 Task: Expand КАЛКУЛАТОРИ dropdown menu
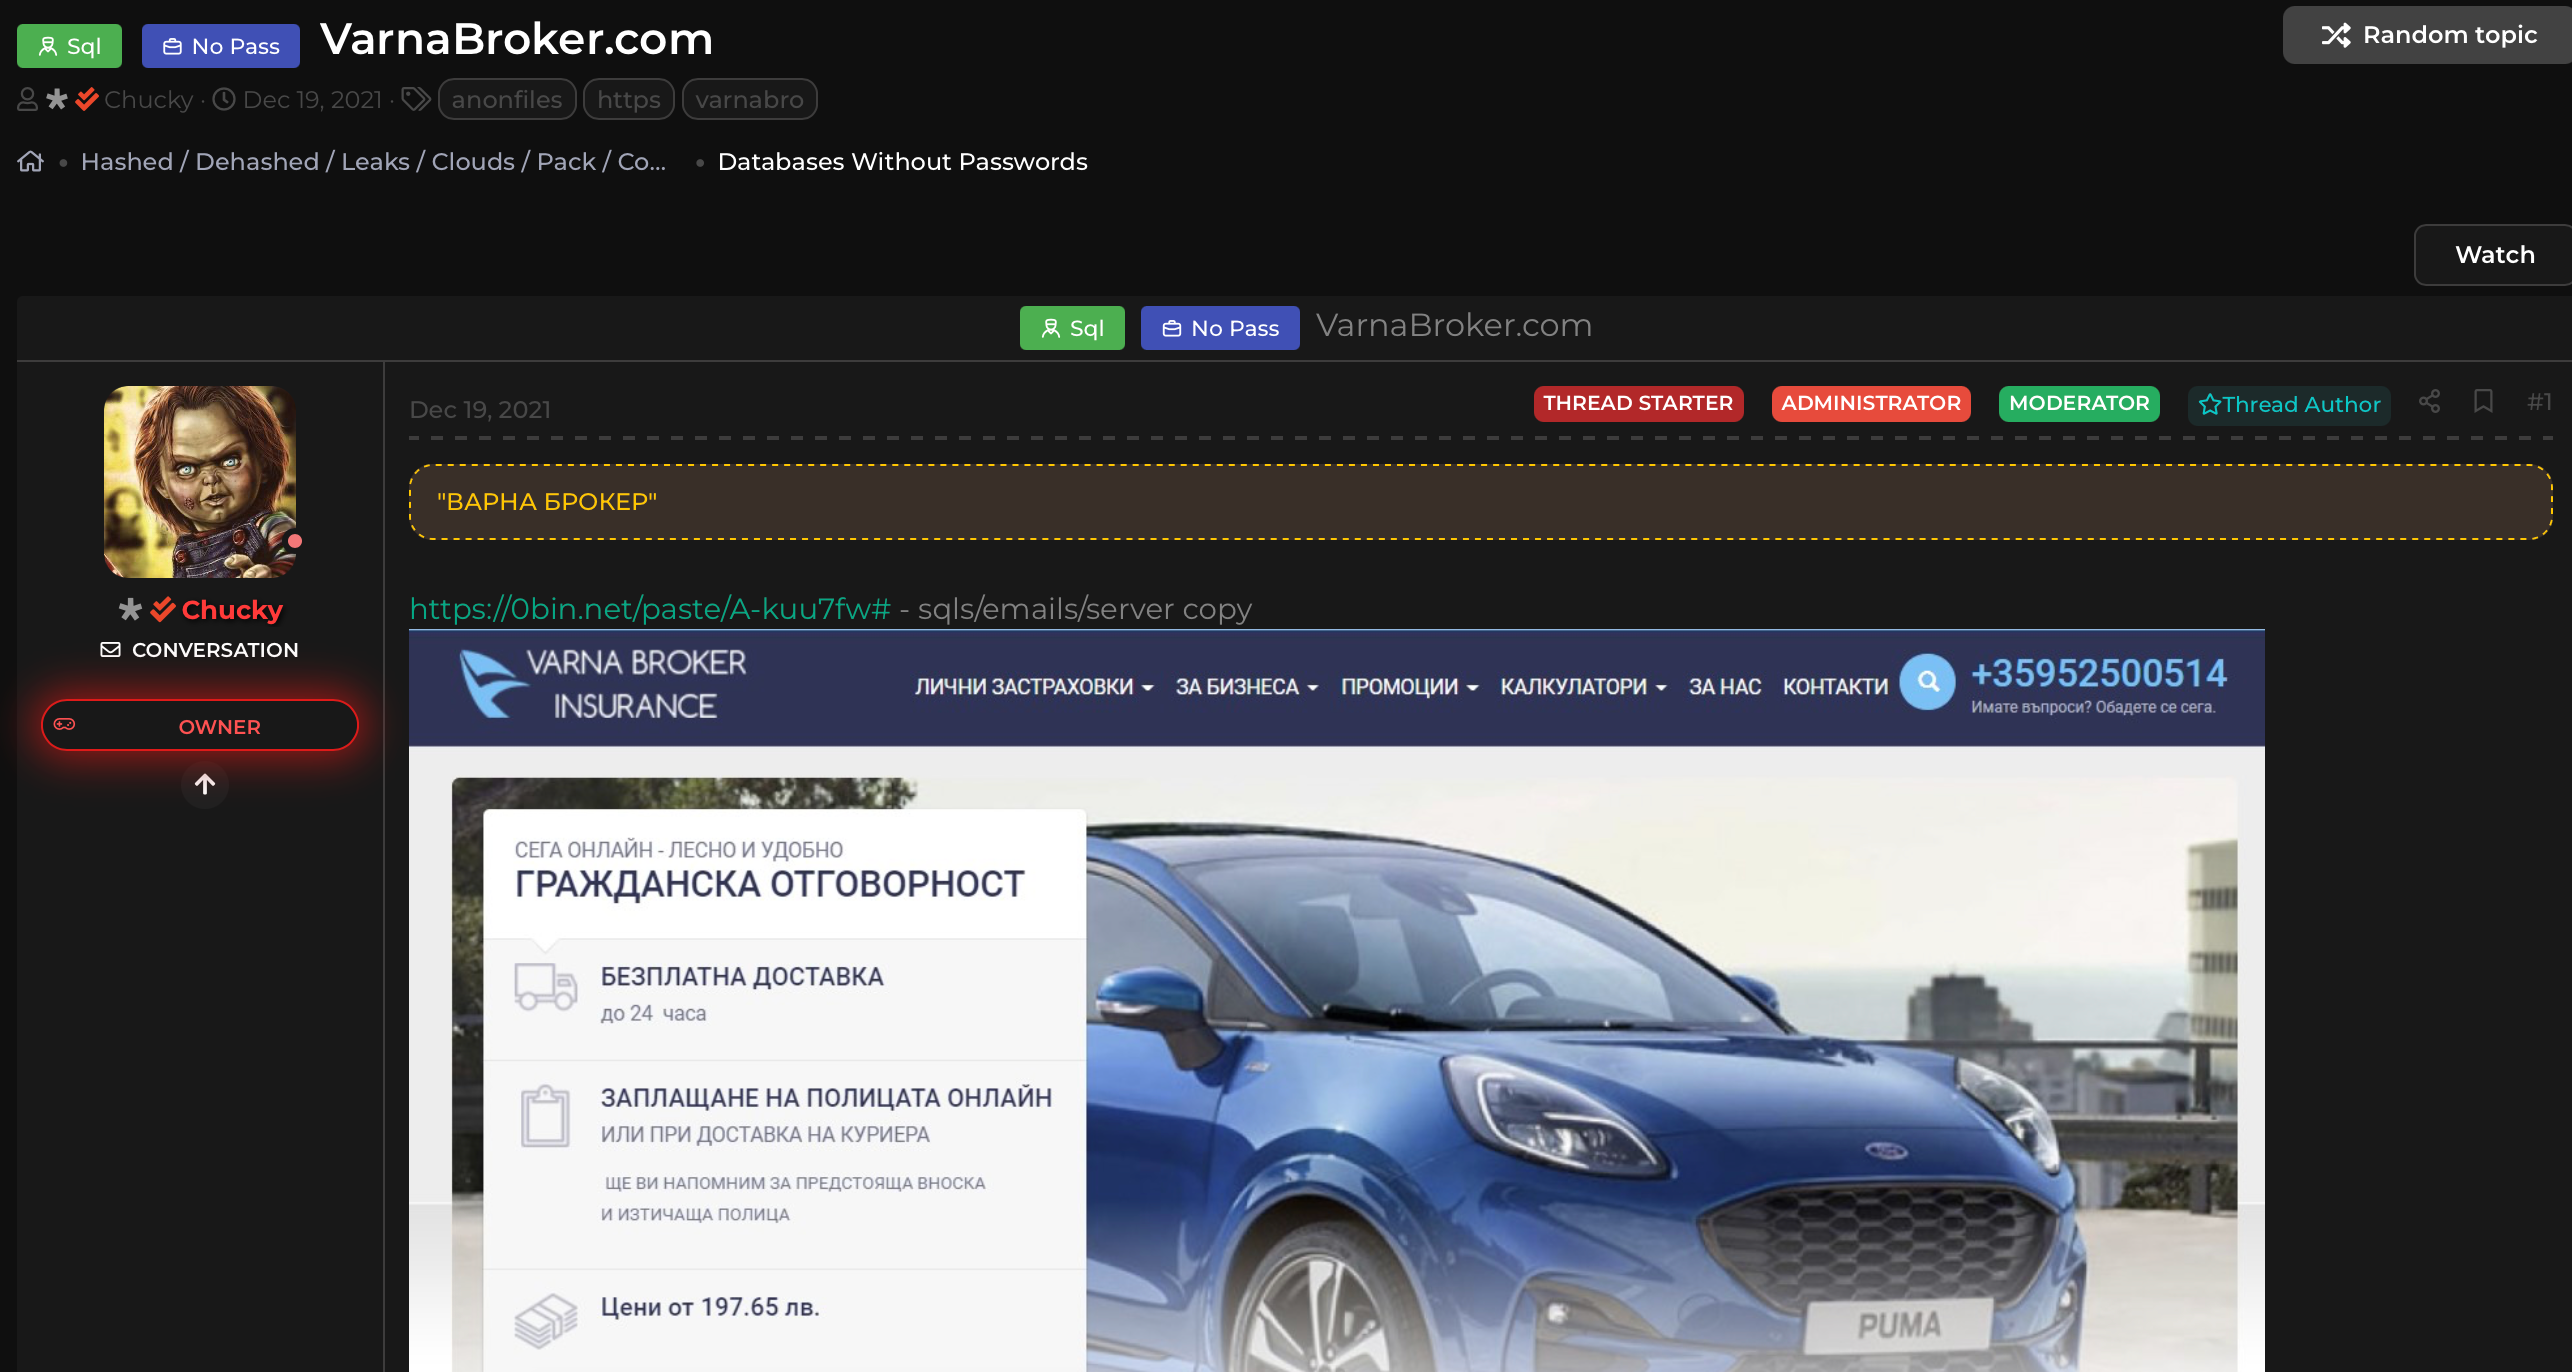pyautogui.click(x=1584, y=687)
